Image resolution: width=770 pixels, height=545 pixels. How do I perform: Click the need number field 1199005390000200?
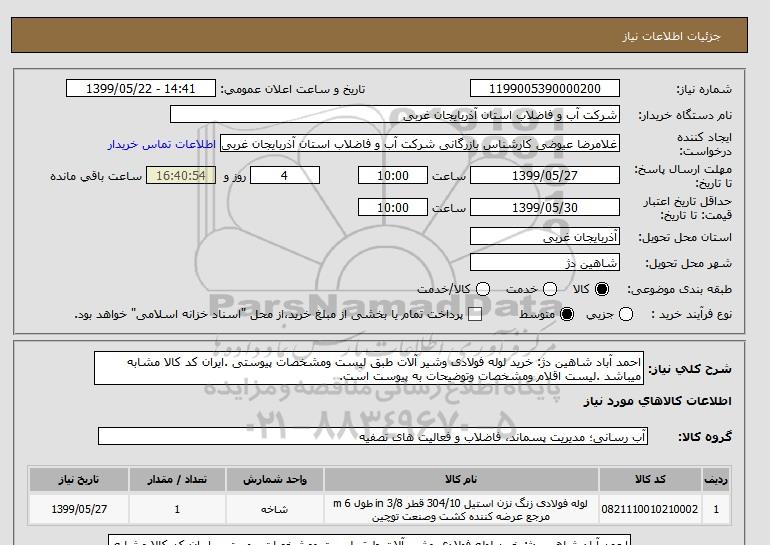[545, 88]
